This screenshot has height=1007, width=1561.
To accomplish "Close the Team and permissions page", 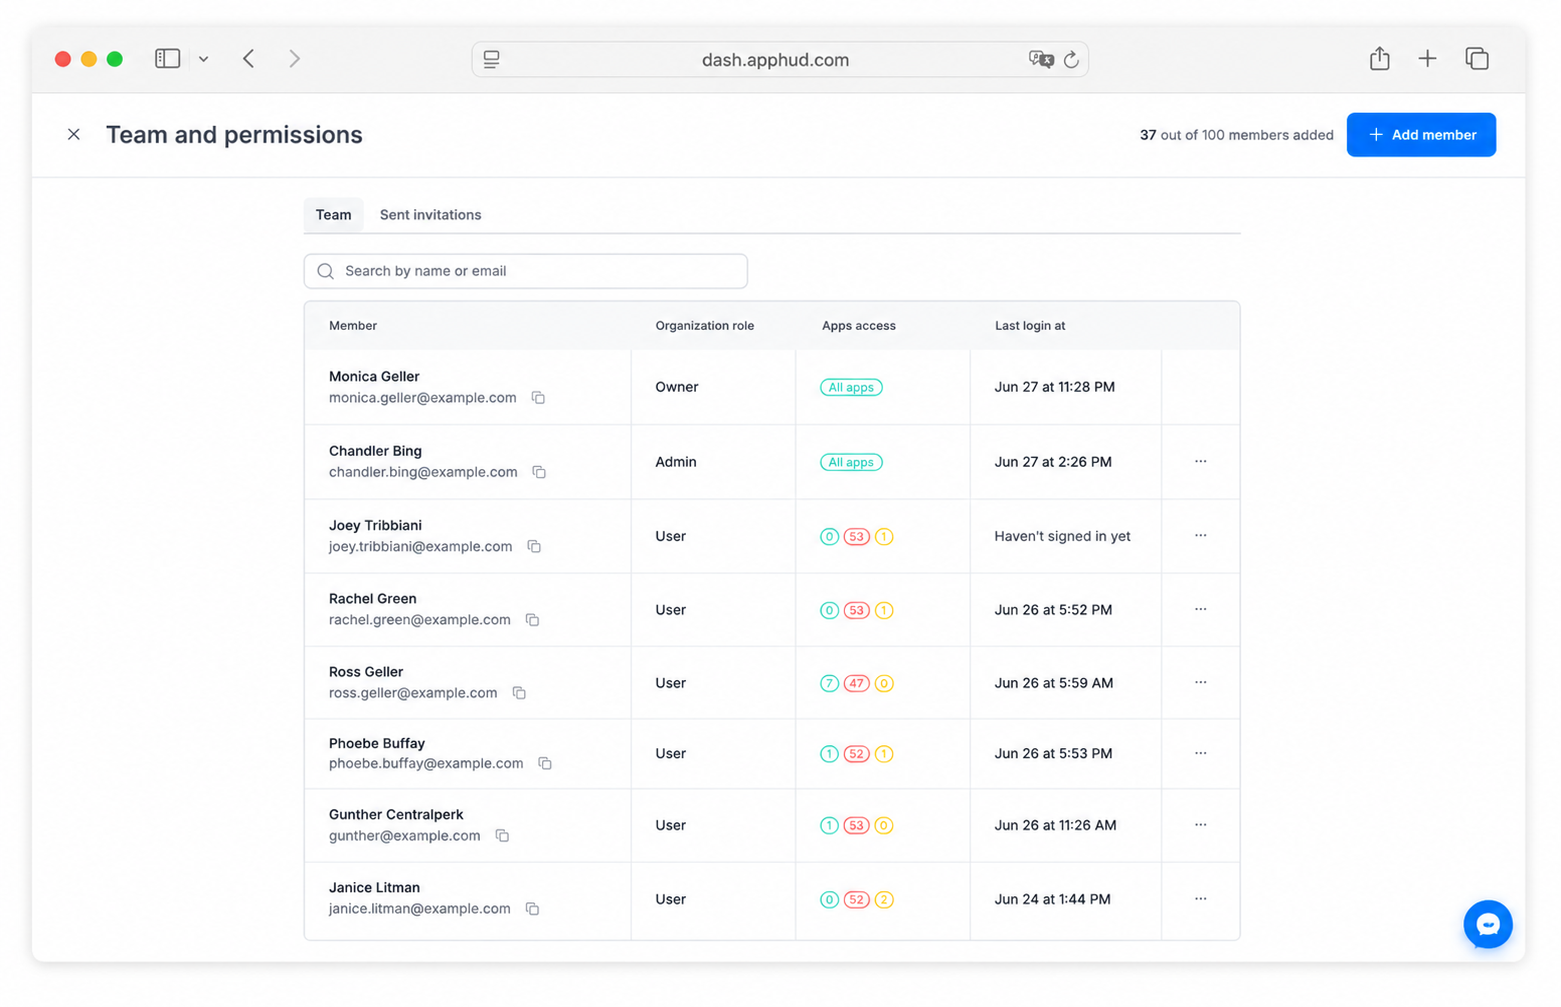I will tap(74, 134).
